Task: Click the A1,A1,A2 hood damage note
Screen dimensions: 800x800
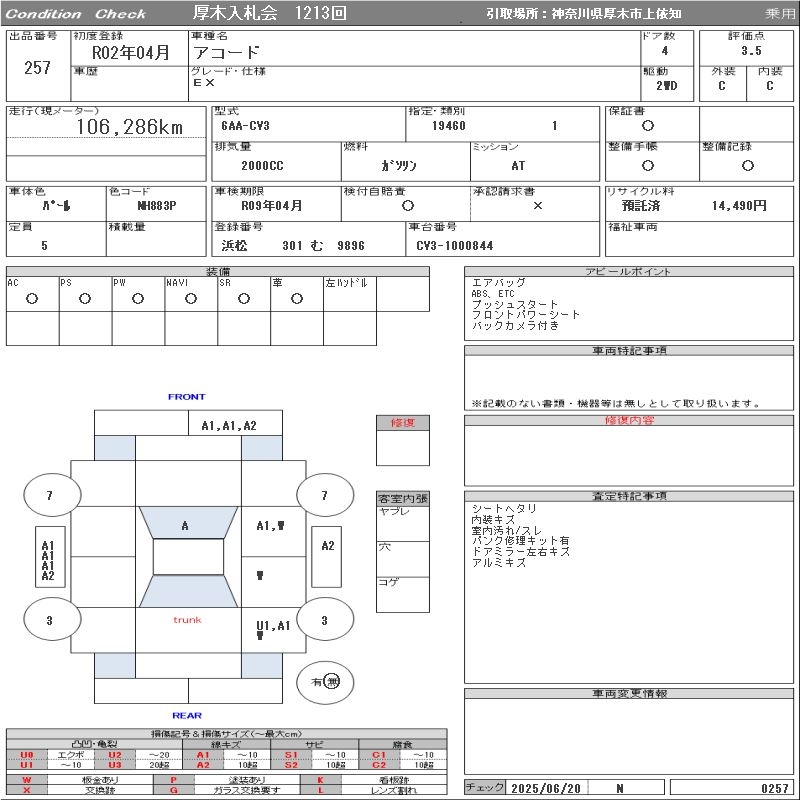Action: (229, 426)
